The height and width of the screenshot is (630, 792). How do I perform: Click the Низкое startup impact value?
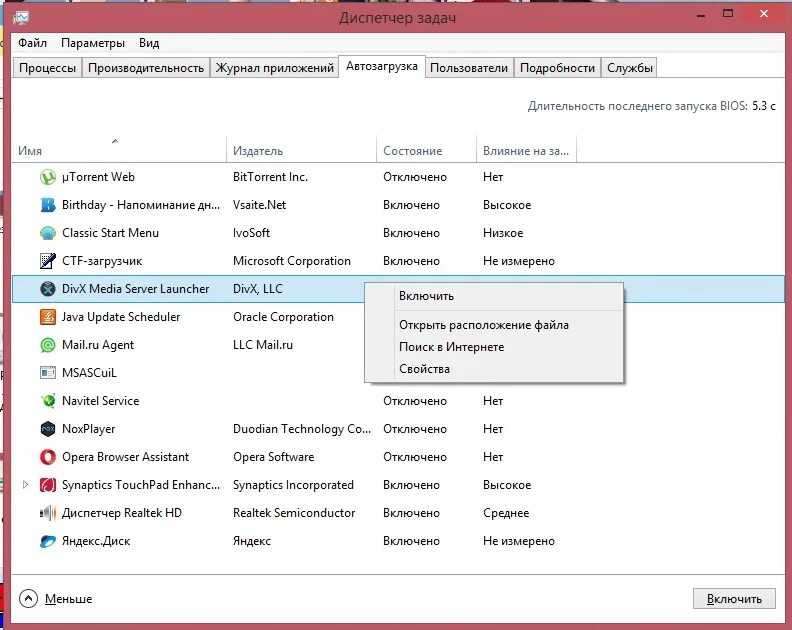(503, 233)
